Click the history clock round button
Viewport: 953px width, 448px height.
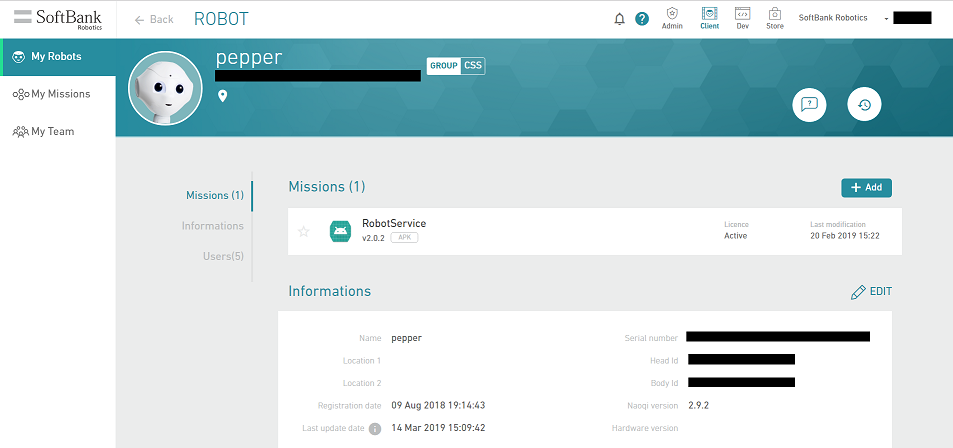pyautogui.click(x=864, y=104)
